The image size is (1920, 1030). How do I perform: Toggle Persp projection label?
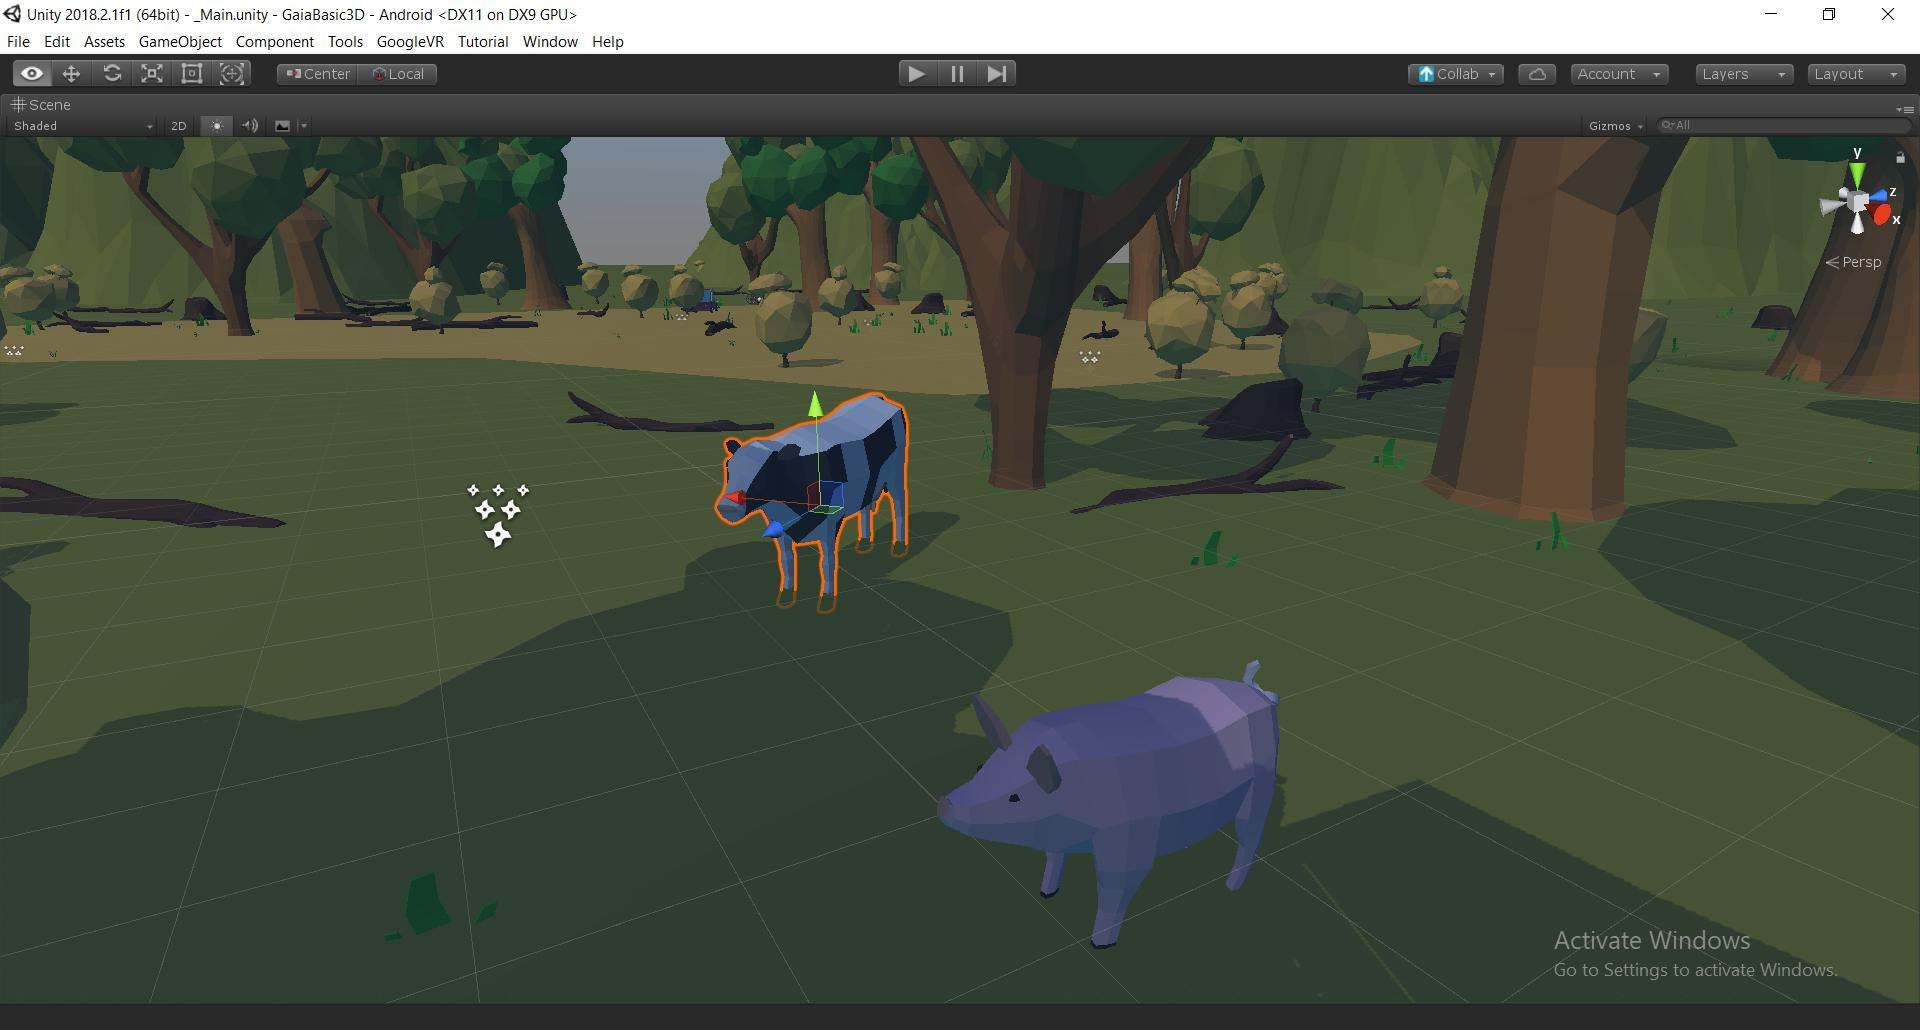pyautogui.click(x=1853, y=262)
